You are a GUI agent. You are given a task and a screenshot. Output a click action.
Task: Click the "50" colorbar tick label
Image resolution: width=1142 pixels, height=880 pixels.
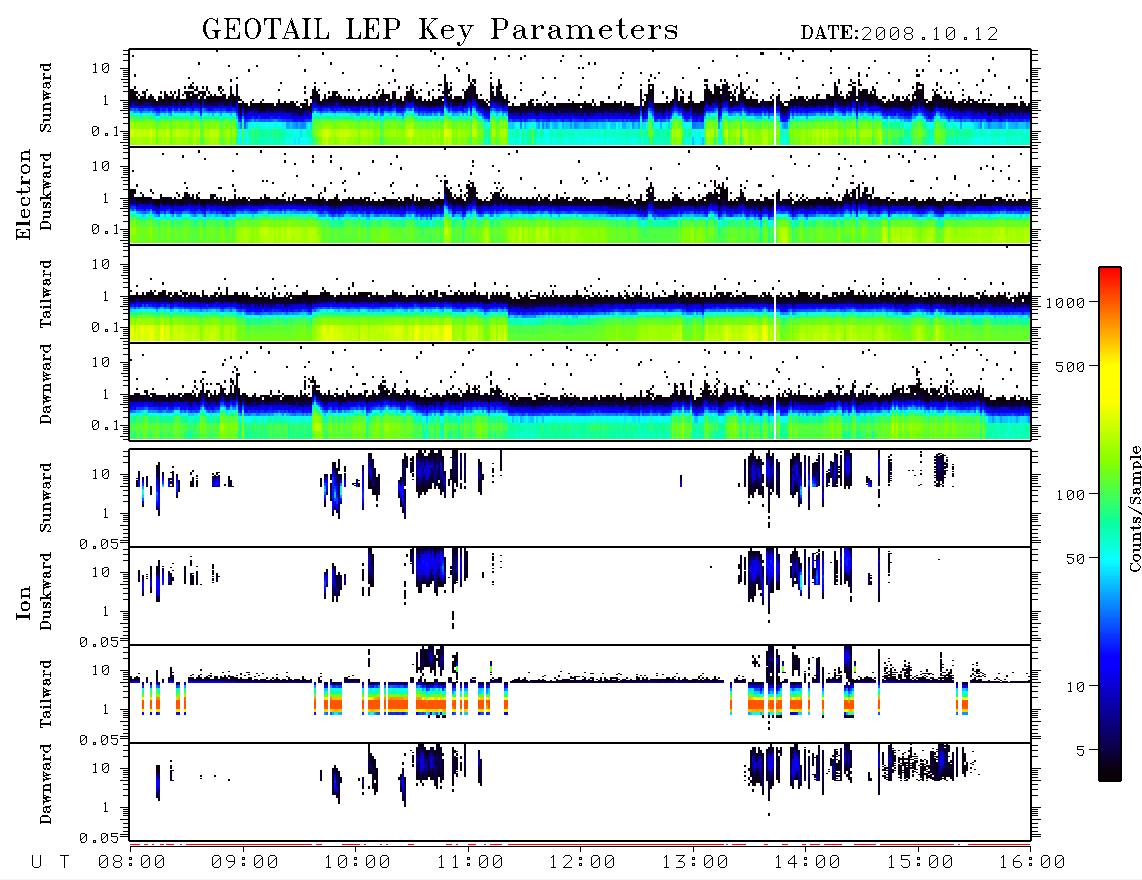coord(1075,559)
